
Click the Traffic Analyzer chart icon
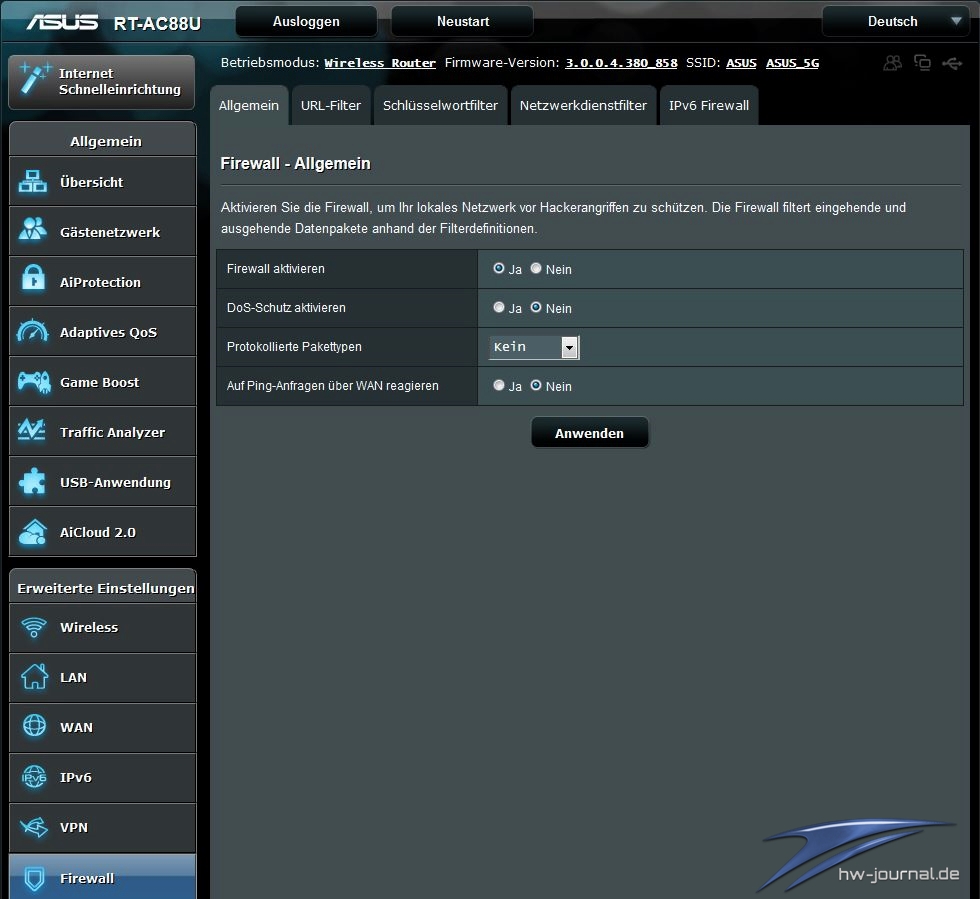point(31,431)
